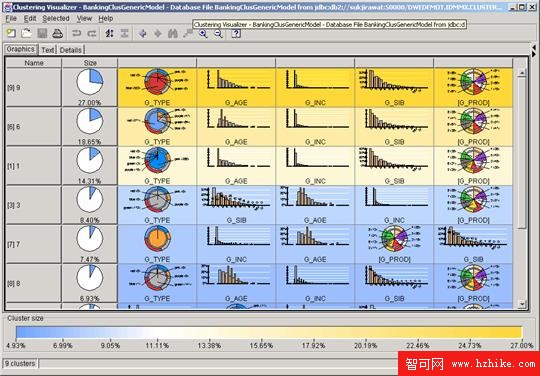The width and height of the screenshot is (540, 376).
Task: Click the 18.65% size pie chart
Action: (x=90, y=121)
